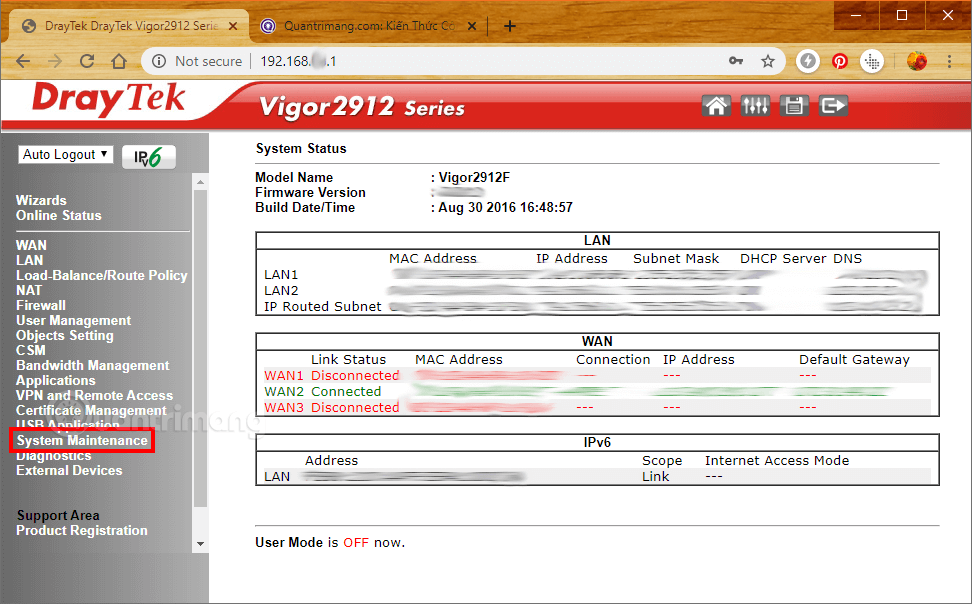The width and height of the screenshot is (972, 604).
Task: Open Load-Balance/Route Policy menu
Action: 102,275
